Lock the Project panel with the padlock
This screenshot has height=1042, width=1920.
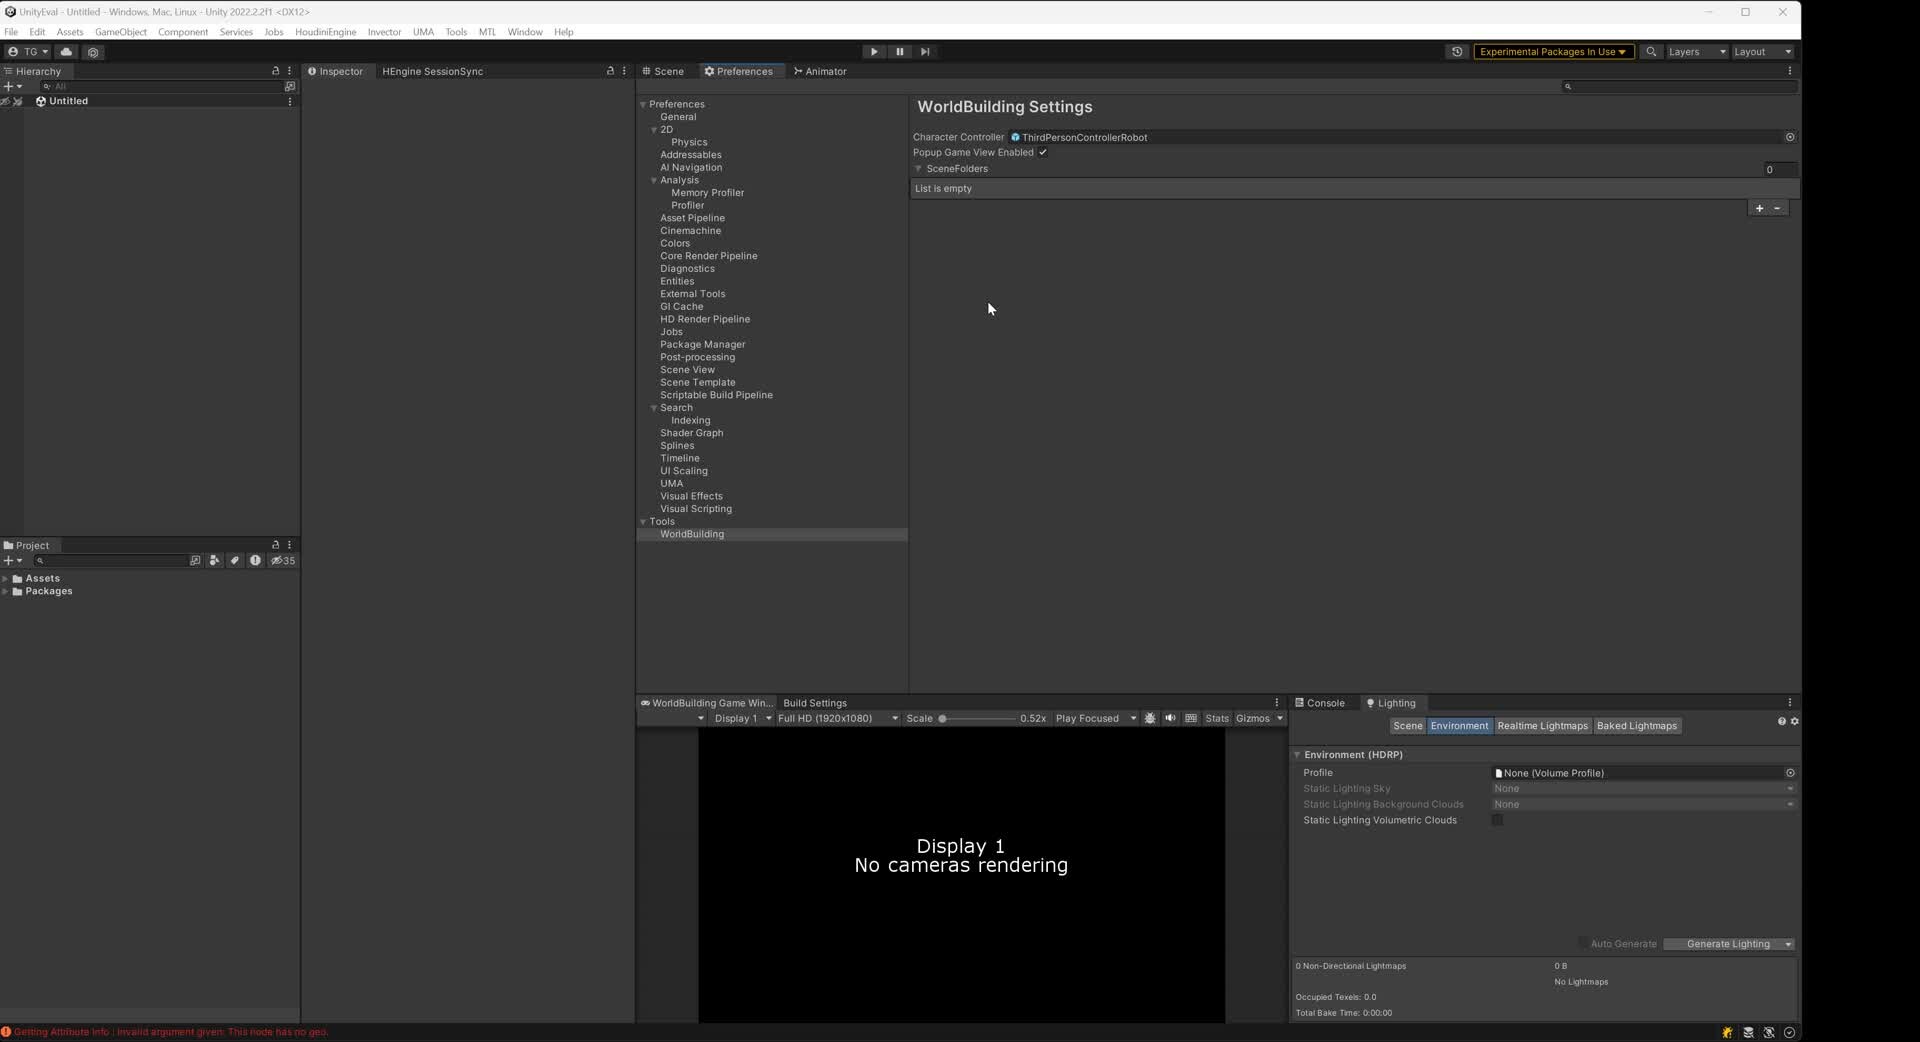(x=275, y=545)
